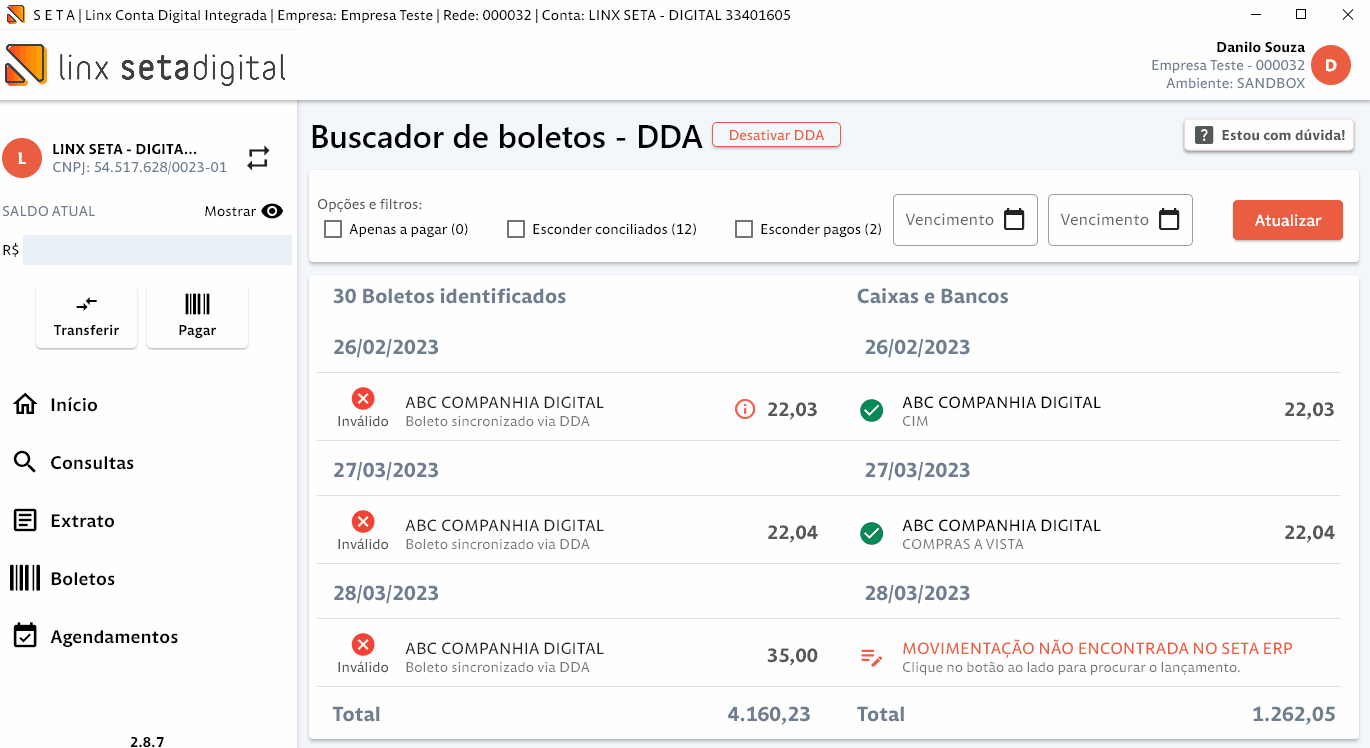The height and width of the screenshot is (748, 1370).
Task: Click the Caixas e Bancos heading
Action: coord(933,296)
